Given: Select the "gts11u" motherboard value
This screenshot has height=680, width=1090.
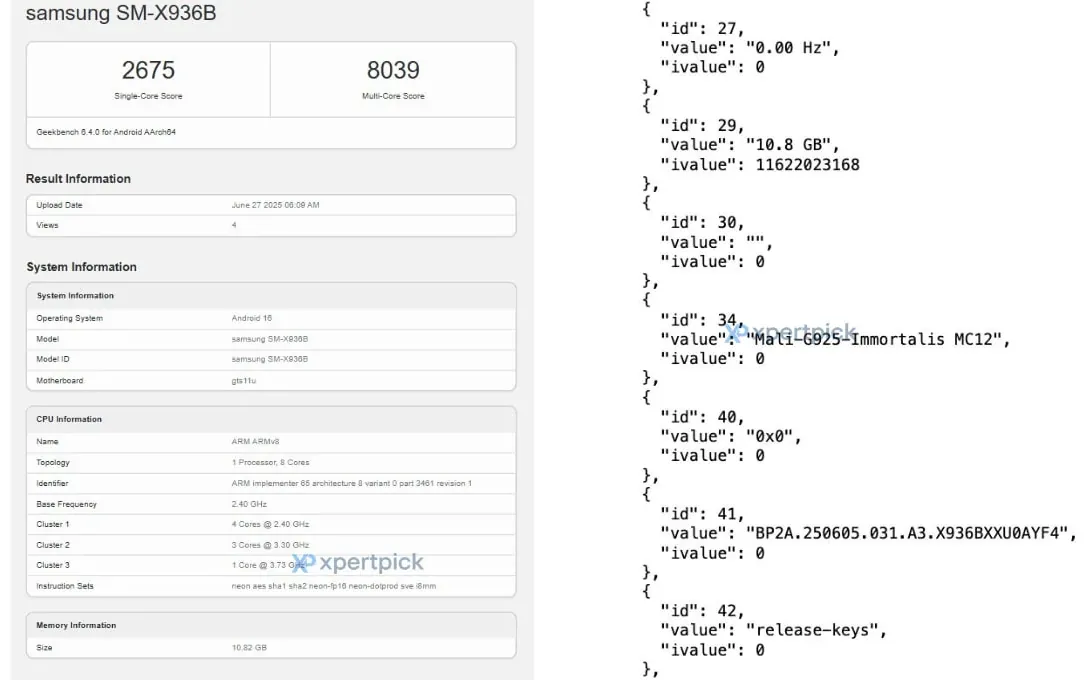Looking at the screenshot, I should pyautogui.click(x=244, y=381).
